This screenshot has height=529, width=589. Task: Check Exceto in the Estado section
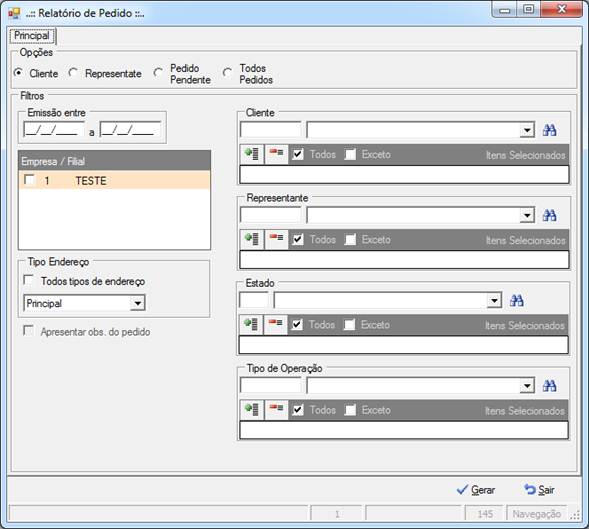tap(349, 325)
